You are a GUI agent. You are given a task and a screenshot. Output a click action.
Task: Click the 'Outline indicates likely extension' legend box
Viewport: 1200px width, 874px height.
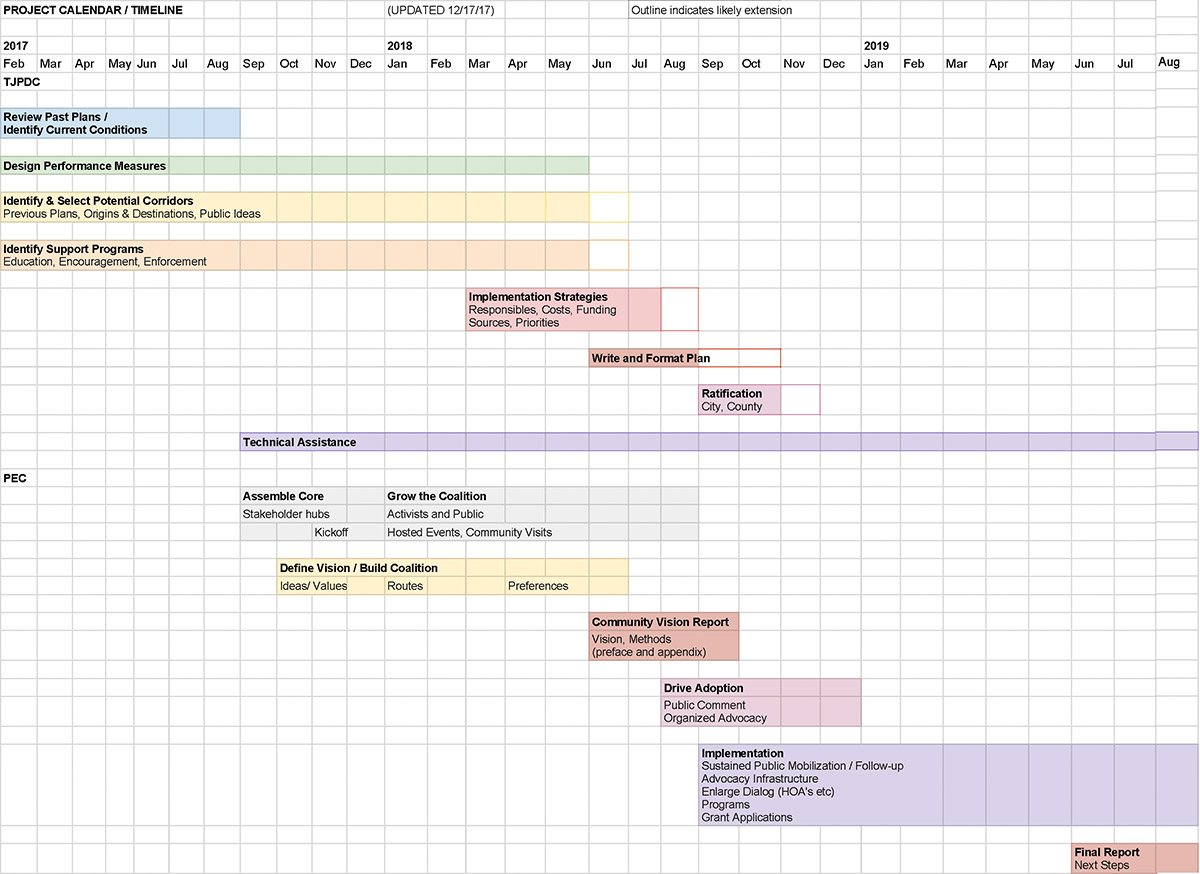pyautogui.click(x=724, y=11)
